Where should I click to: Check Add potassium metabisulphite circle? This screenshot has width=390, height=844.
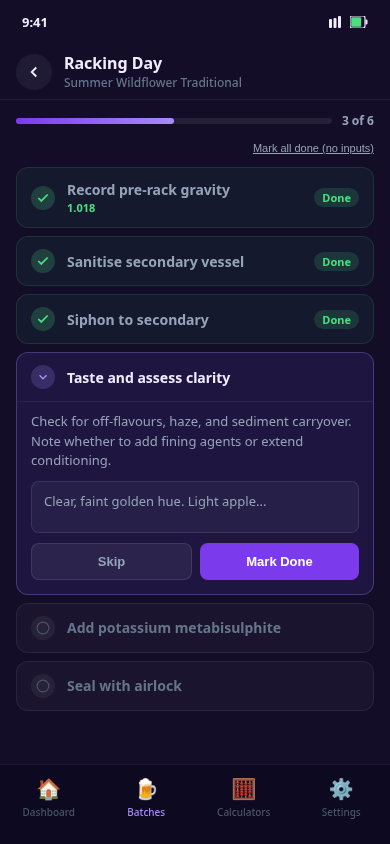click(x=43, y=628)
